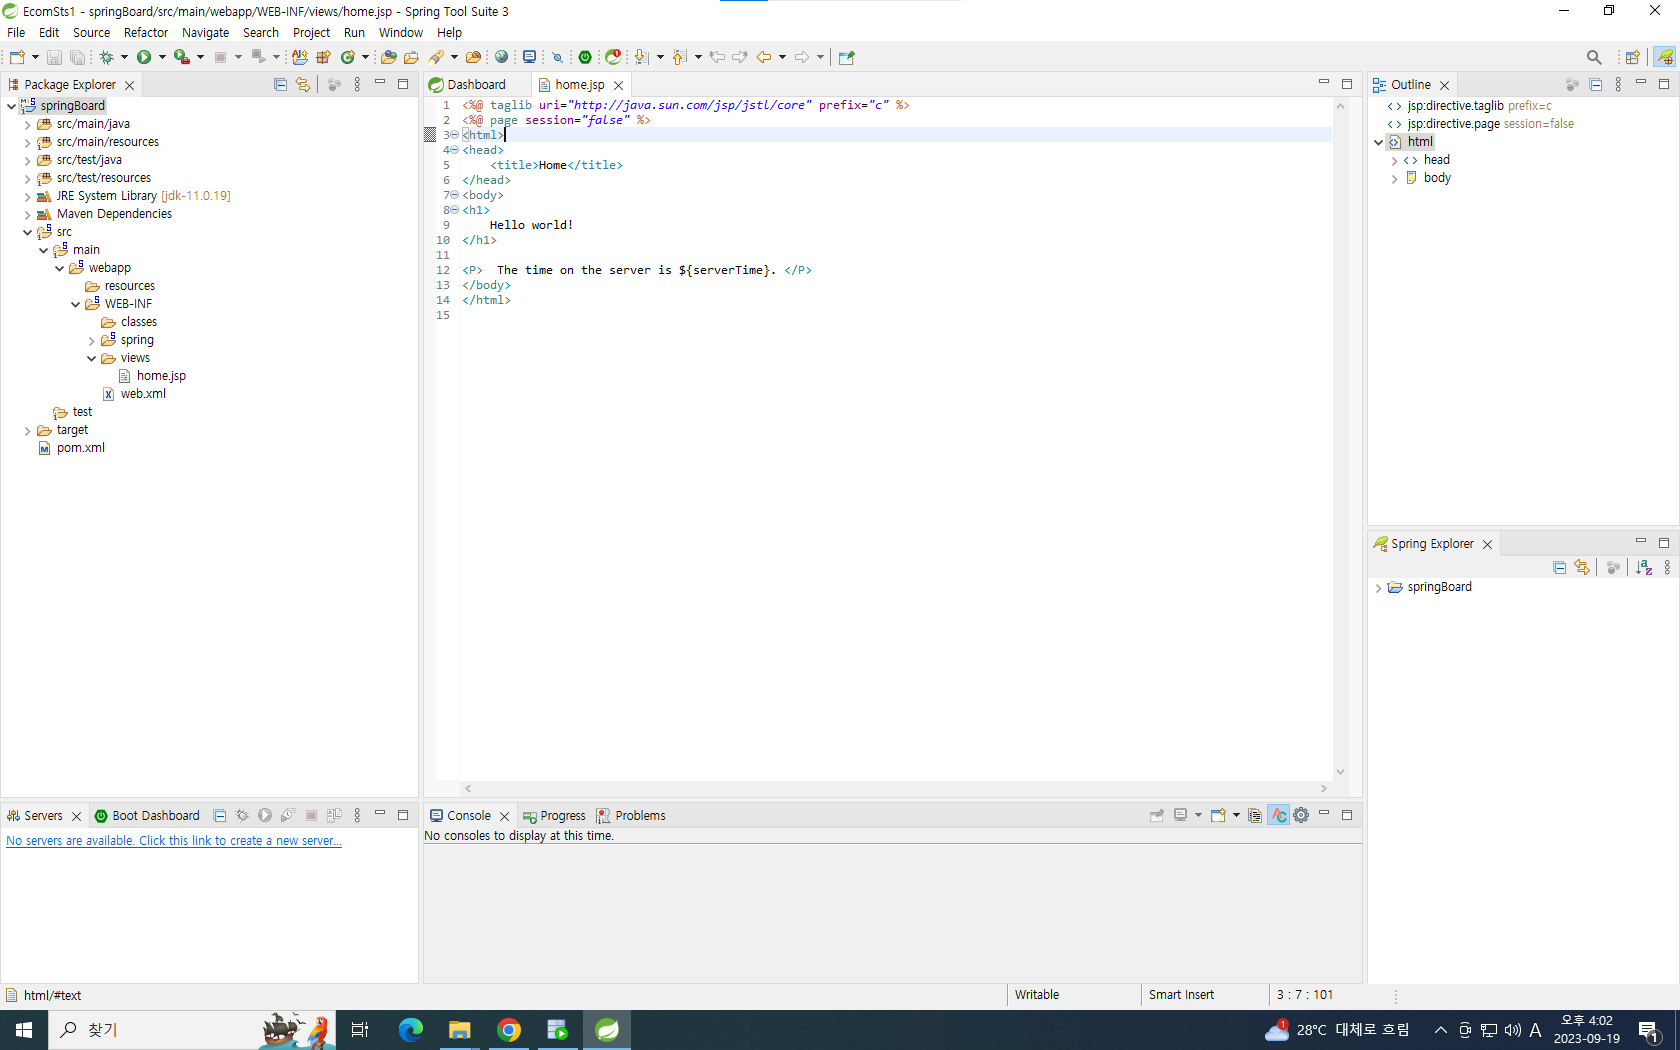Toggle code folding at the html line
The width and height of the screenshot is (1680, 1050).
coord(454,135)
